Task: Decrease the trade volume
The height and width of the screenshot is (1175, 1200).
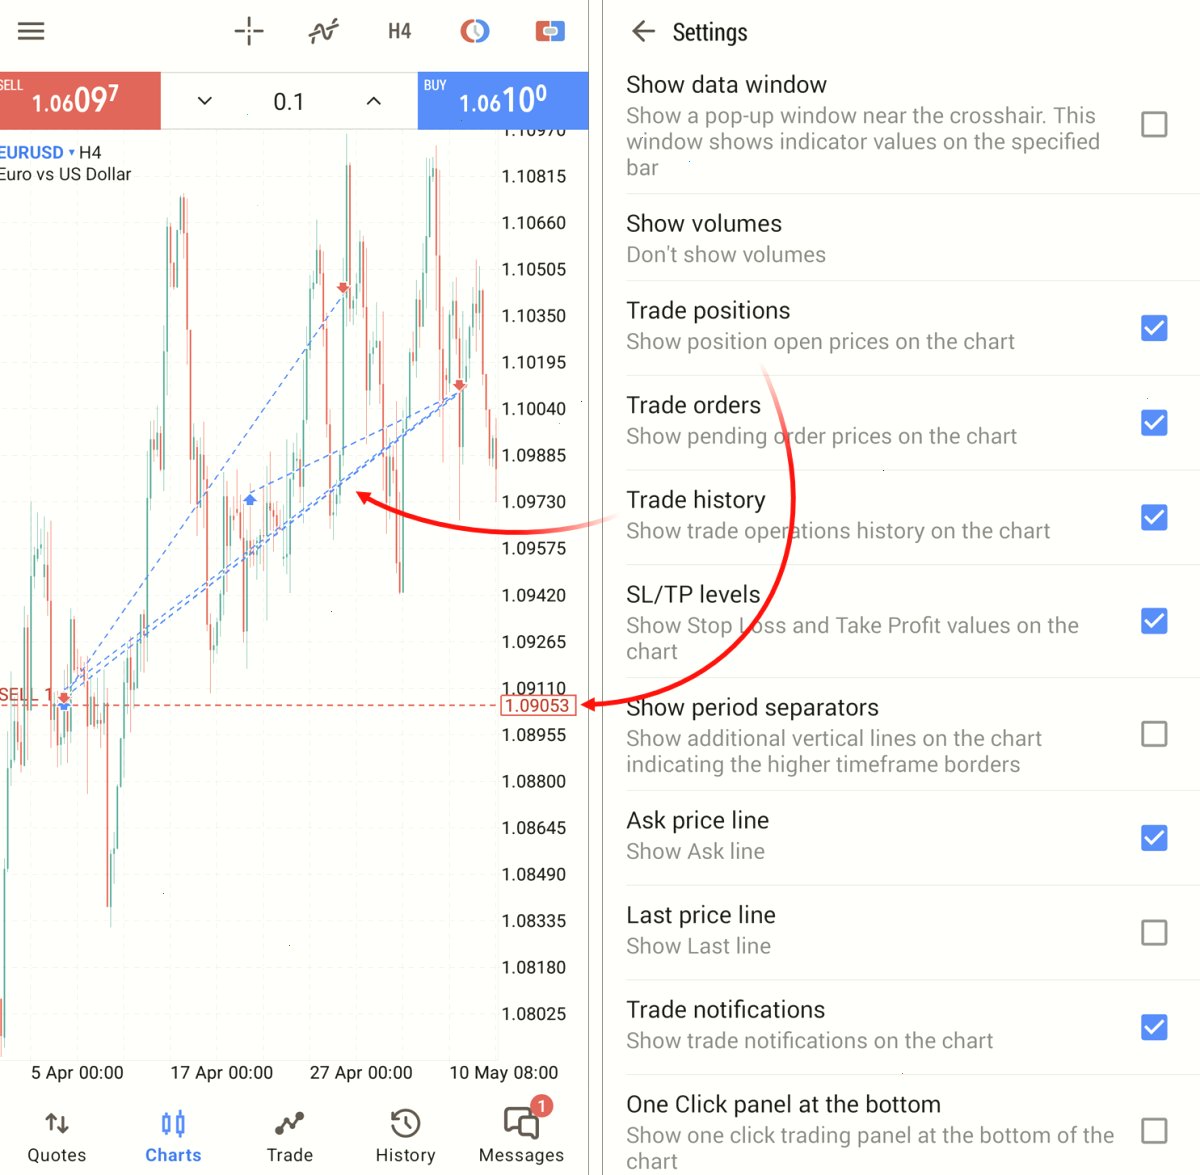Action: tap(205, 101)
